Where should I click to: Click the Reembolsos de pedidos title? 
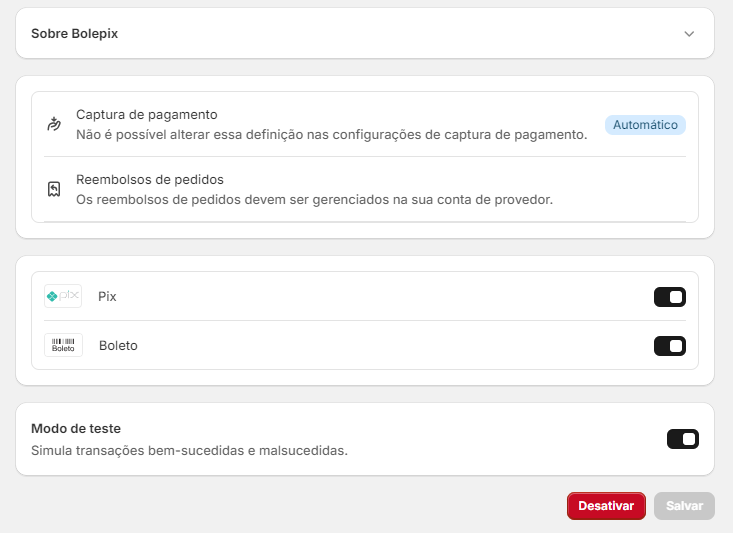150,180
